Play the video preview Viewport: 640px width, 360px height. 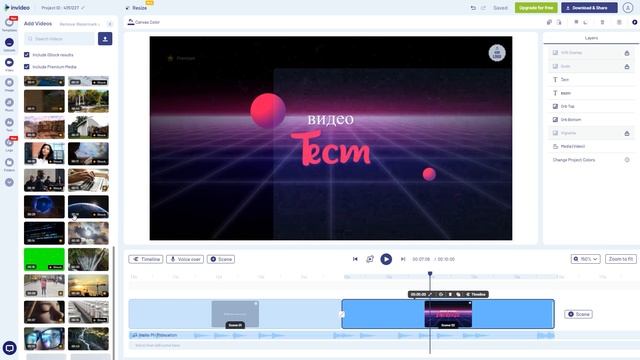click(x=386, y=259)
